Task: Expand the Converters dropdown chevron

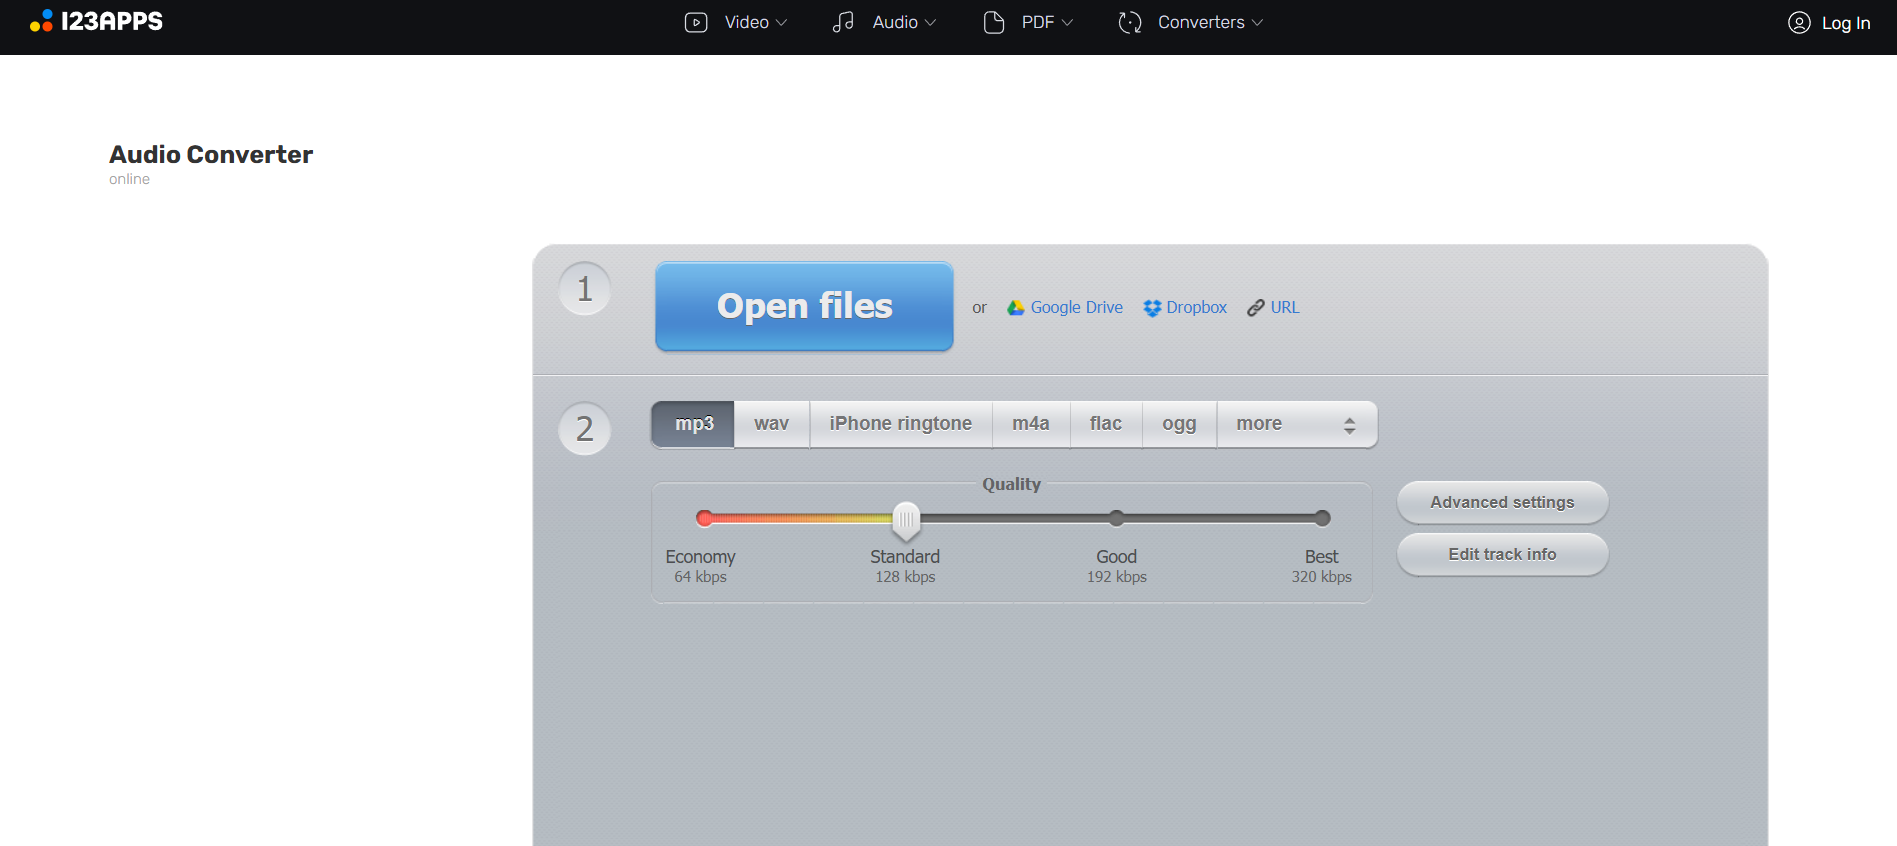Action: 1257,23
